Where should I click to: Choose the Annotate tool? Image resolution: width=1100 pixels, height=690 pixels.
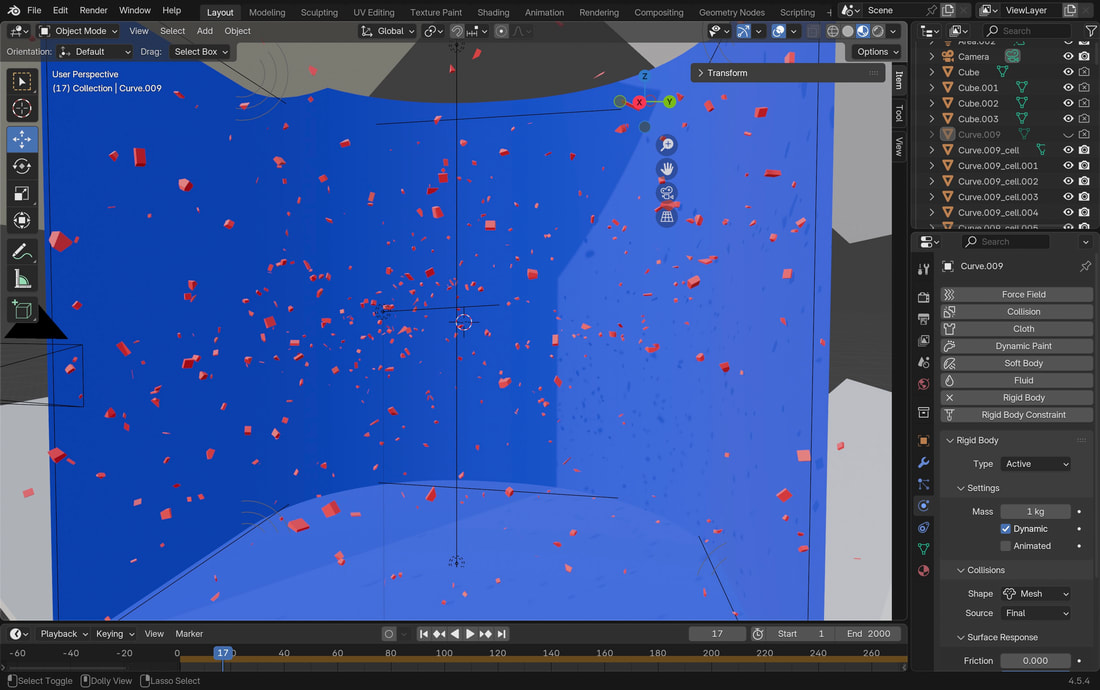(x=22, y=251)
